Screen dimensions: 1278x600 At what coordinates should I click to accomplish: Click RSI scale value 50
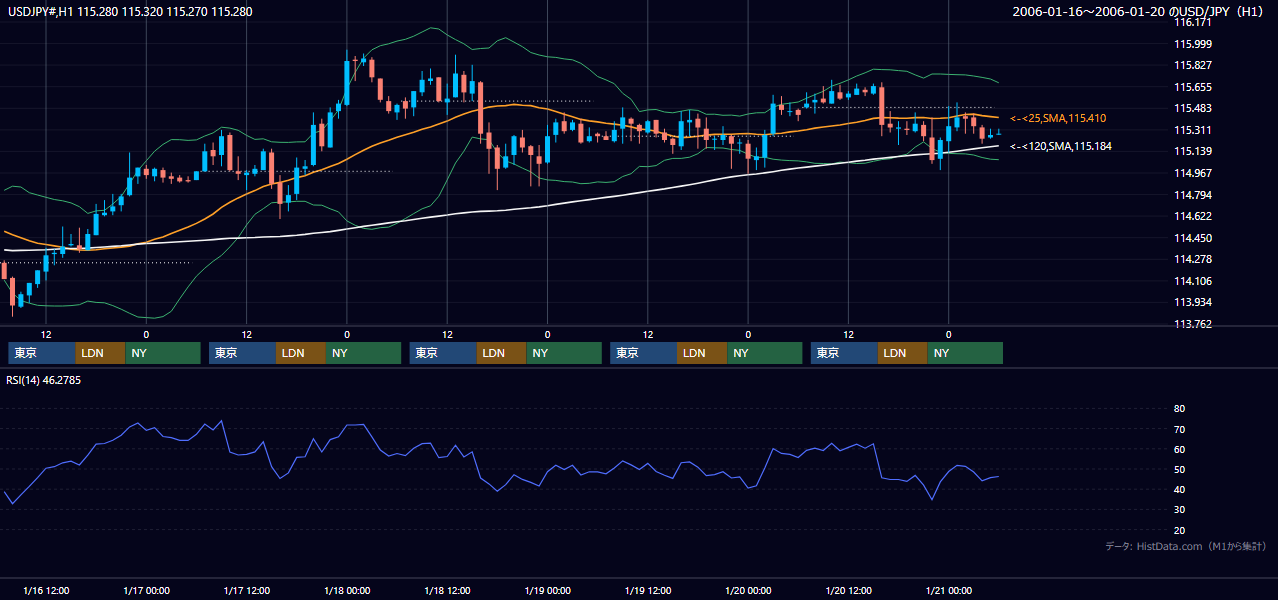click(1179, 469)
